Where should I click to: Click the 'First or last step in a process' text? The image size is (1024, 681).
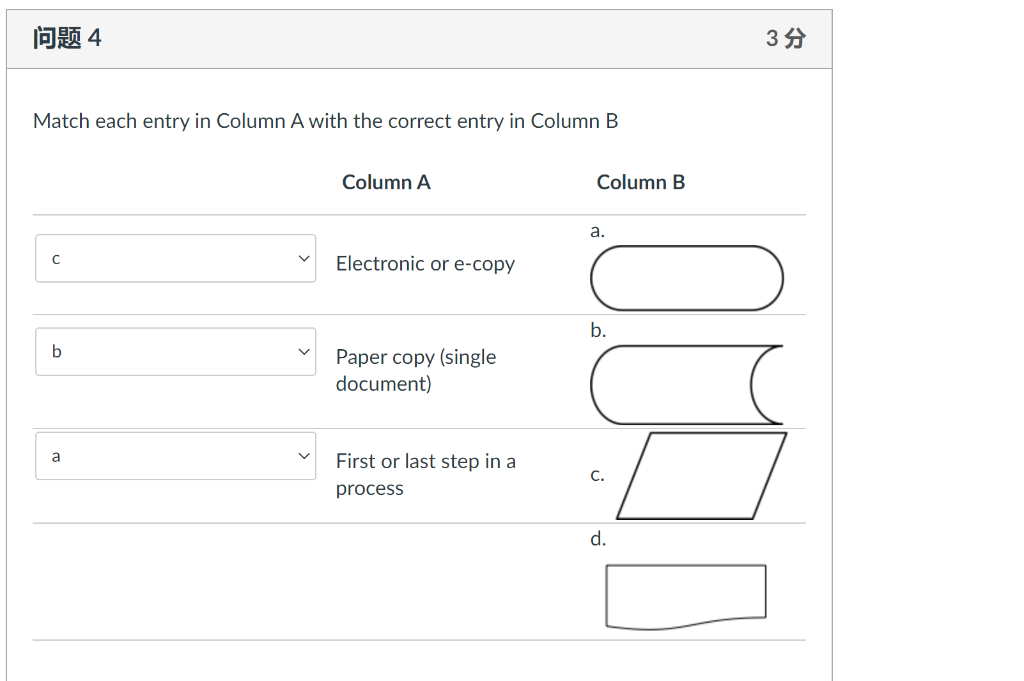pyautogui.click(x=426, y=474)
